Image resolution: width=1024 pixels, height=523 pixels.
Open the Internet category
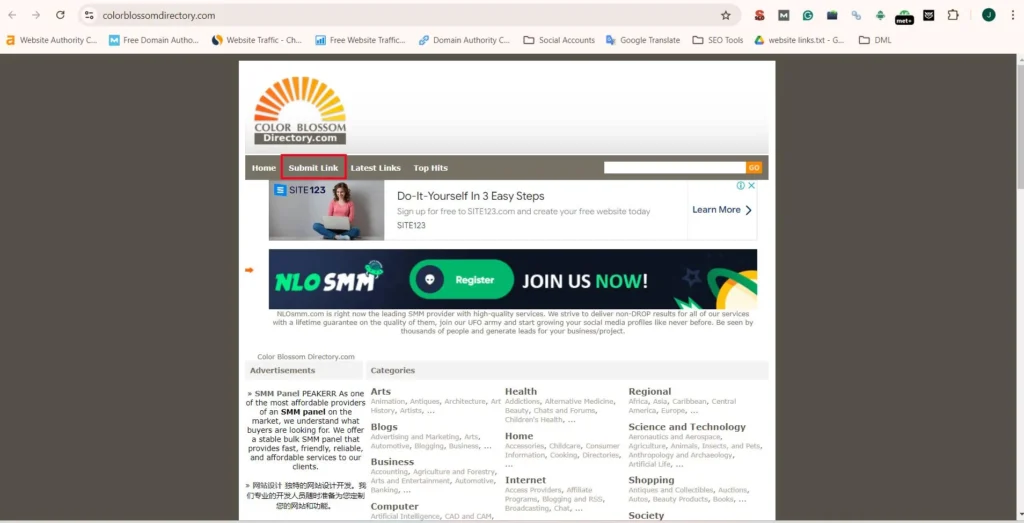click(525, 480)
